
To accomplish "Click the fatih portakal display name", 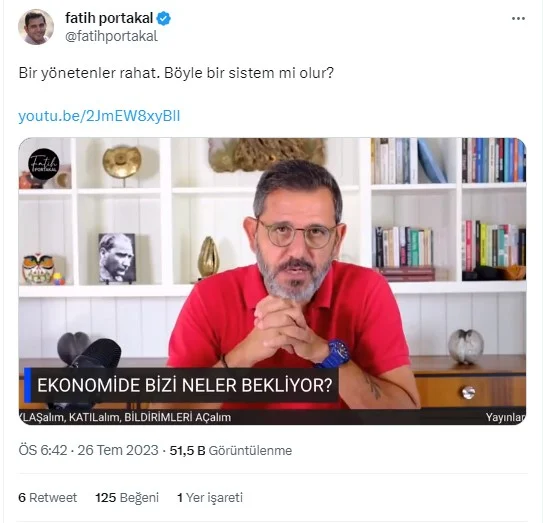I will tap(109, 18).
